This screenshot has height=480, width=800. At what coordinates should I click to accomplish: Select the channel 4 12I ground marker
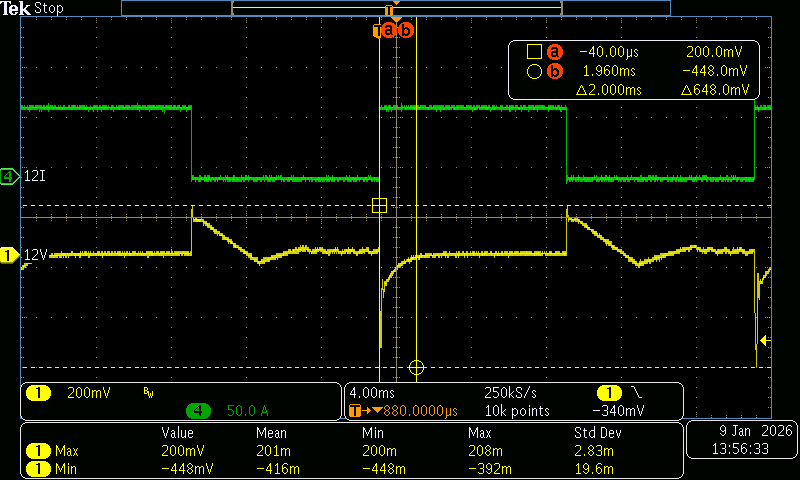pos(10,177)
